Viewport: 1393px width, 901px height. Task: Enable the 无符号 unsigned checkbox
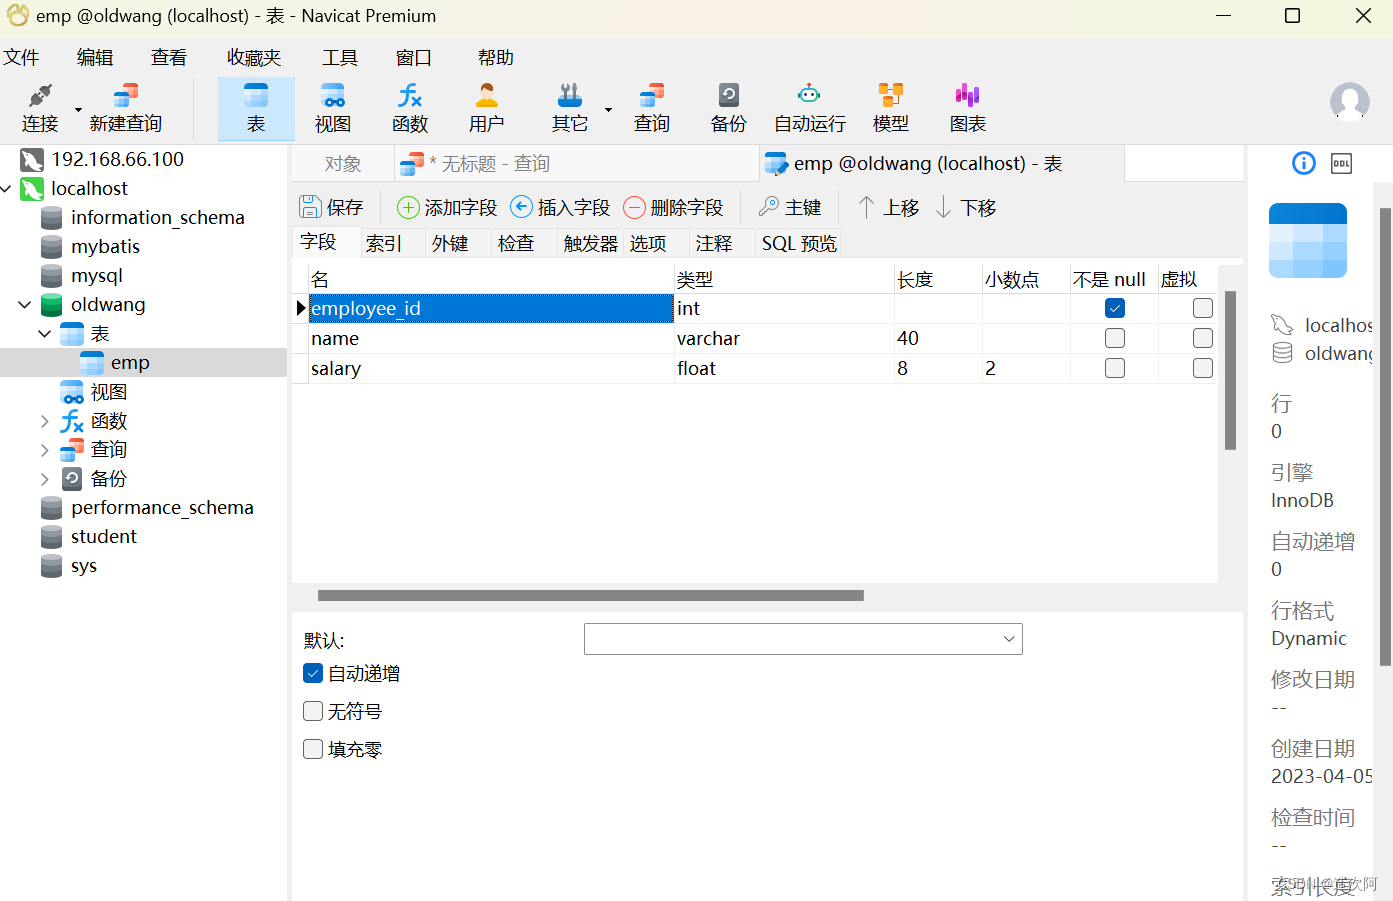(x=313, y=711)
